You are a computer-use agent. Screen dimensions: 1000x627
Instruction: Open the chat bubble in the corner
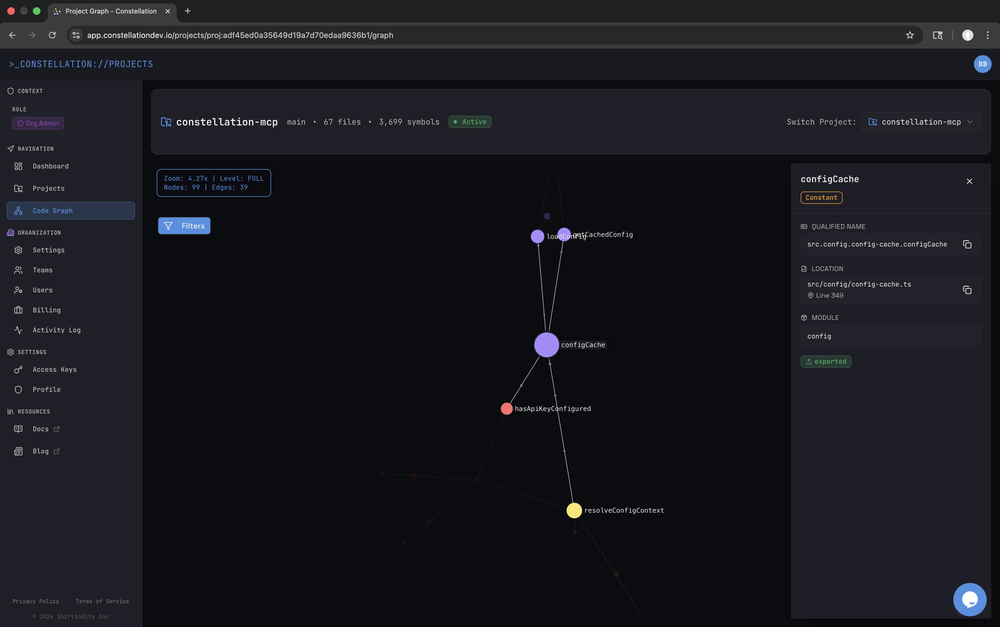pos(969,599)
